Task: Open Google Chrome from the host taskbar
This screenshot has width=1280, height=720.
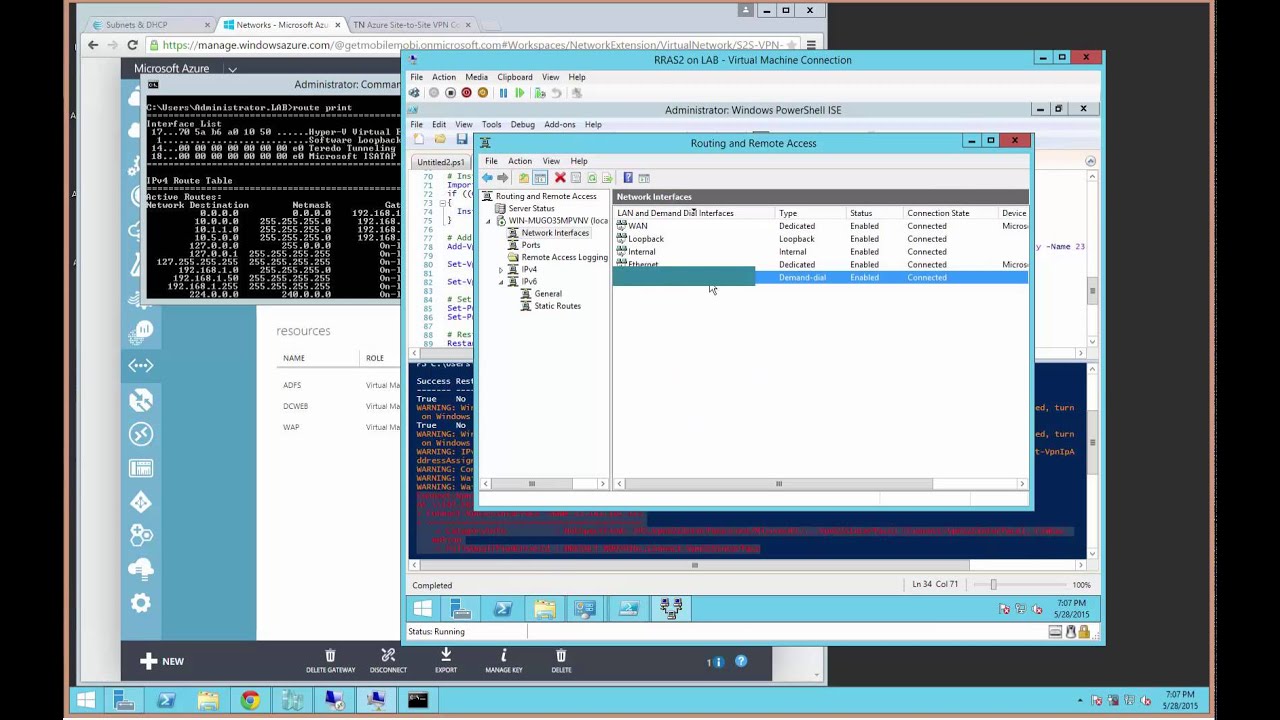Action: [250, 701]
